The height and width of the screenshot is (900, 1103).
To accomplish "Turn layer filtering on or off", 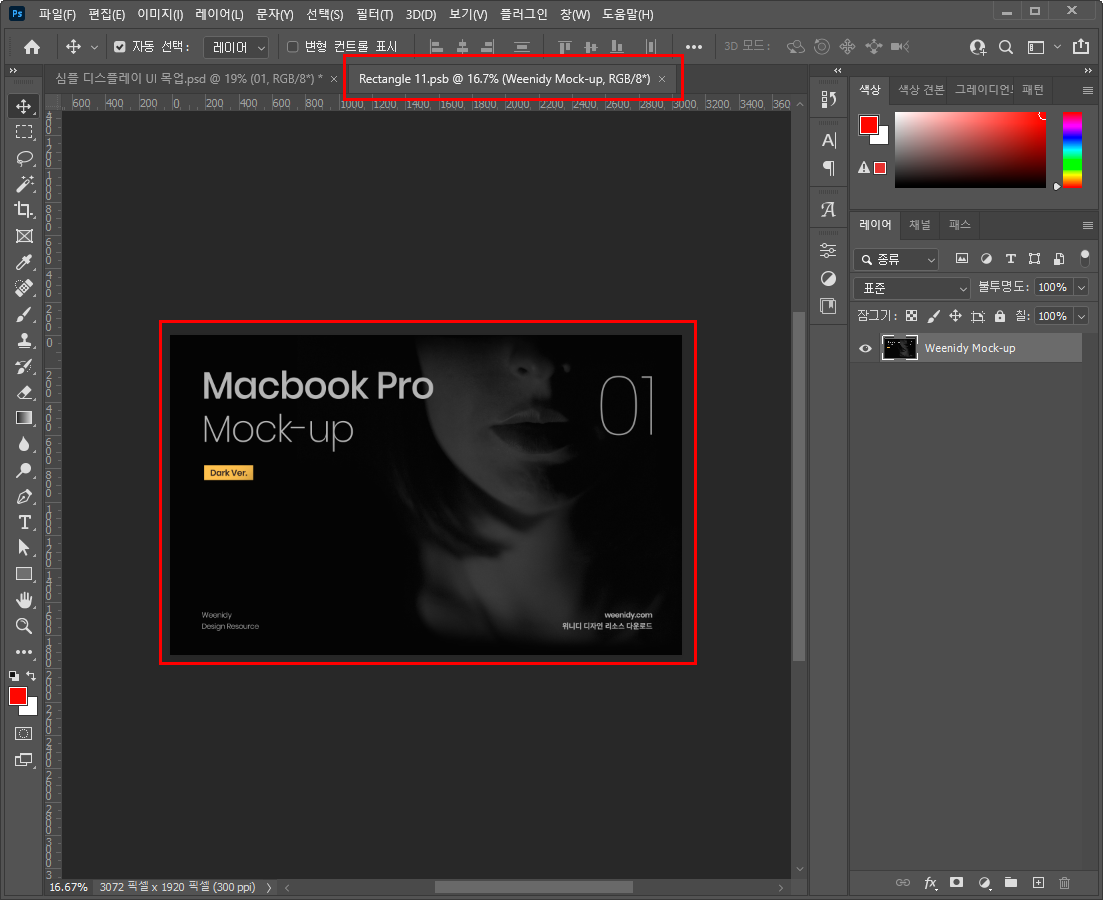I will (x=1085, y=258).
